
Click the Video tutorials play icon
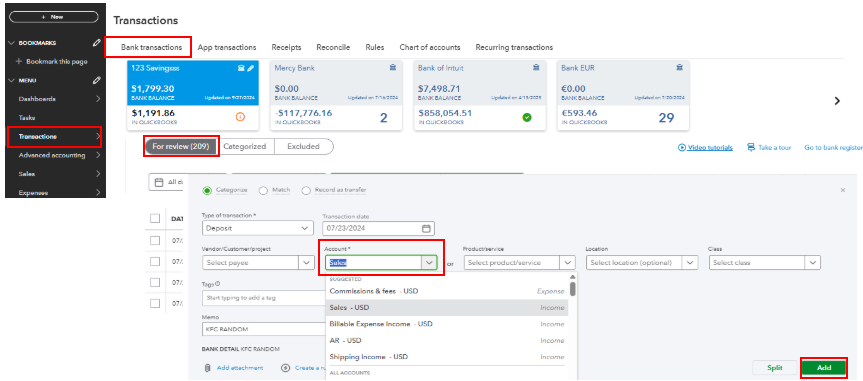[682, 148]
